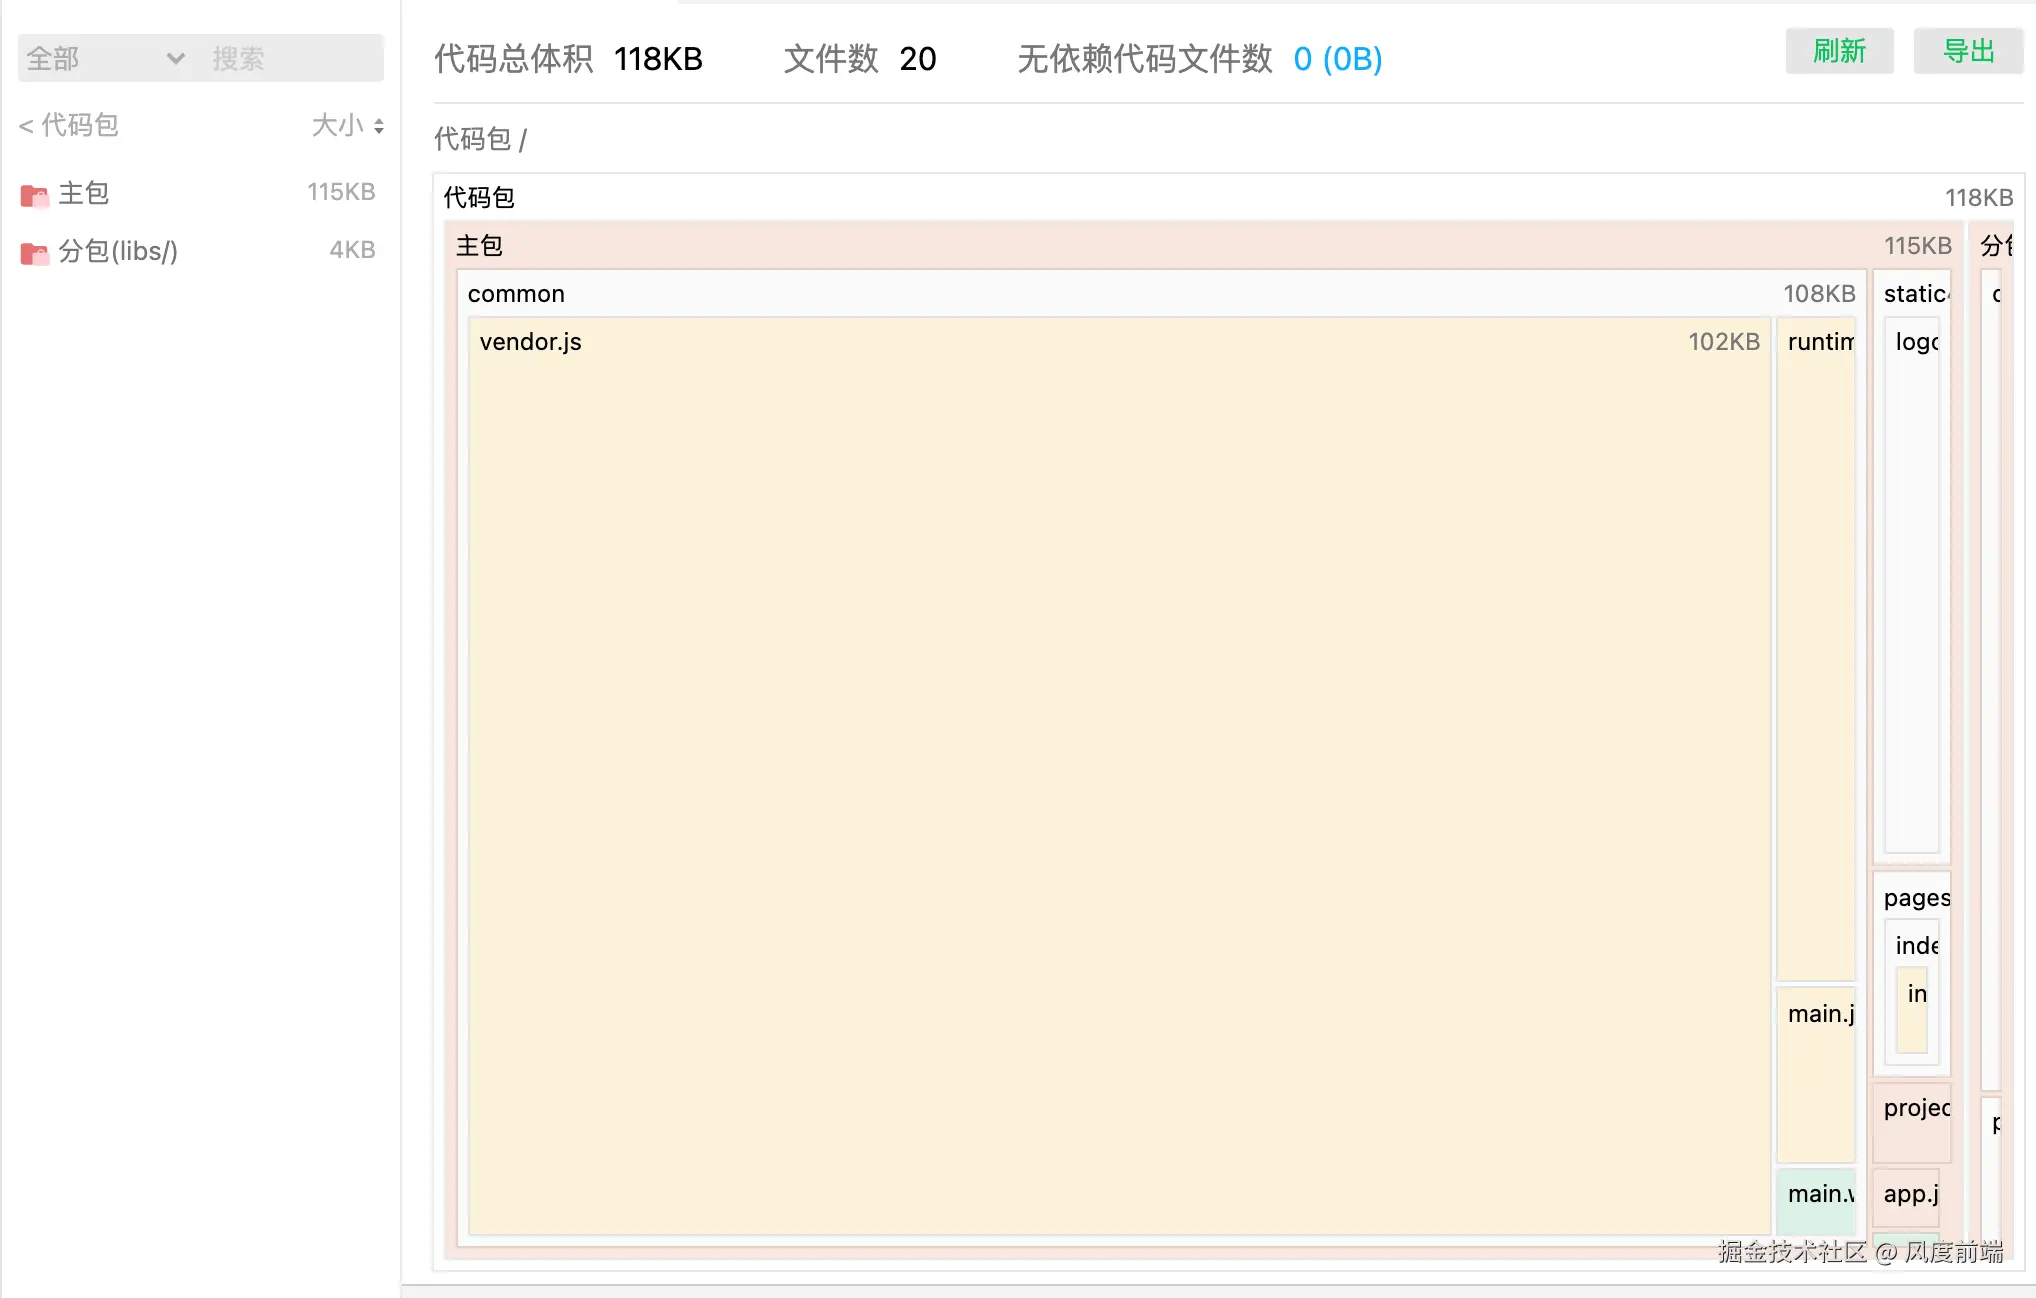The image size is (2036, 1298).
Task: Go back via < 代码包 header
Action: 69,125
